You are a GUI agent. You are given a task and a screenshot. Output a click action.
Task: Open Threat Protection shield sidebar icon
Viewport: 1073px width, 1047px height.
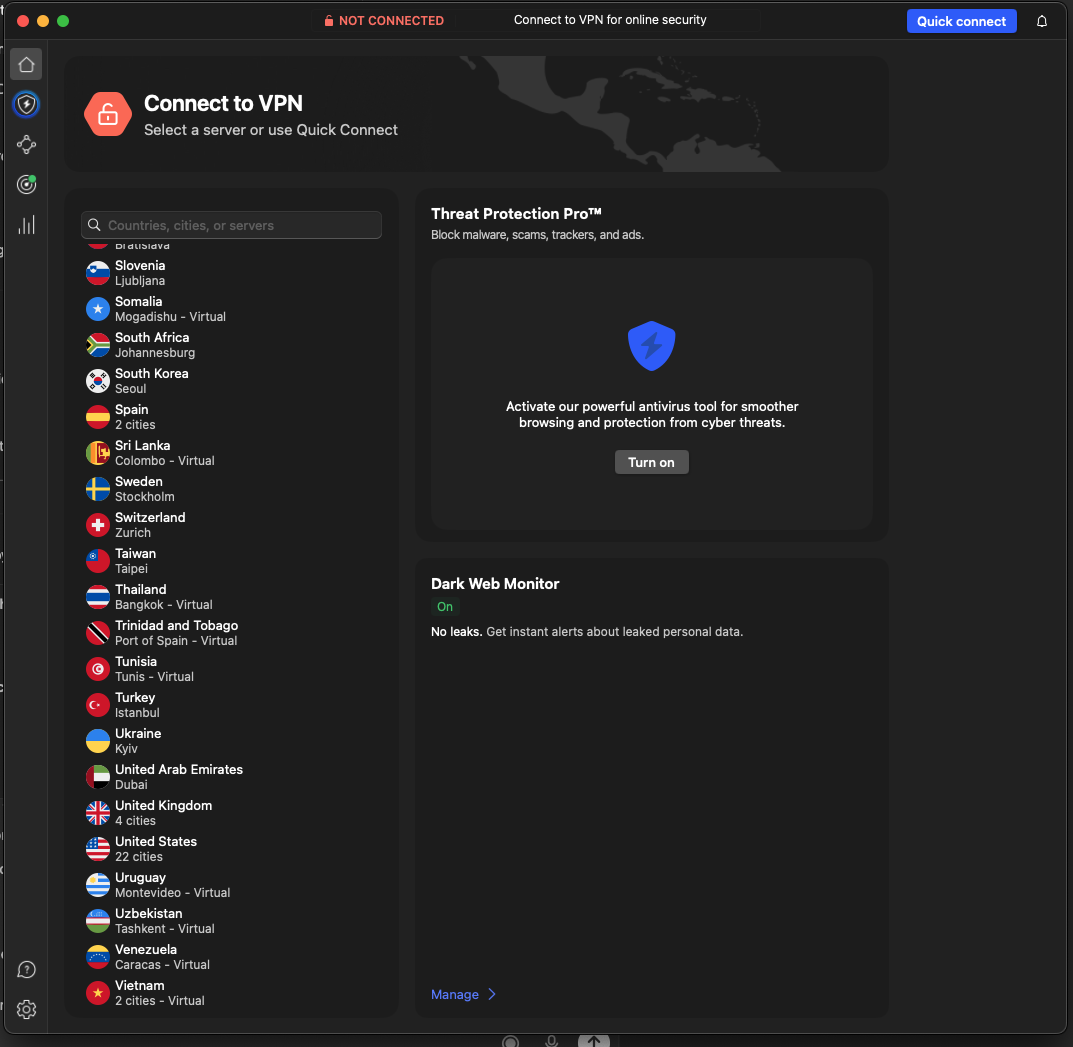pyautogui.click(x=27, y=104)
